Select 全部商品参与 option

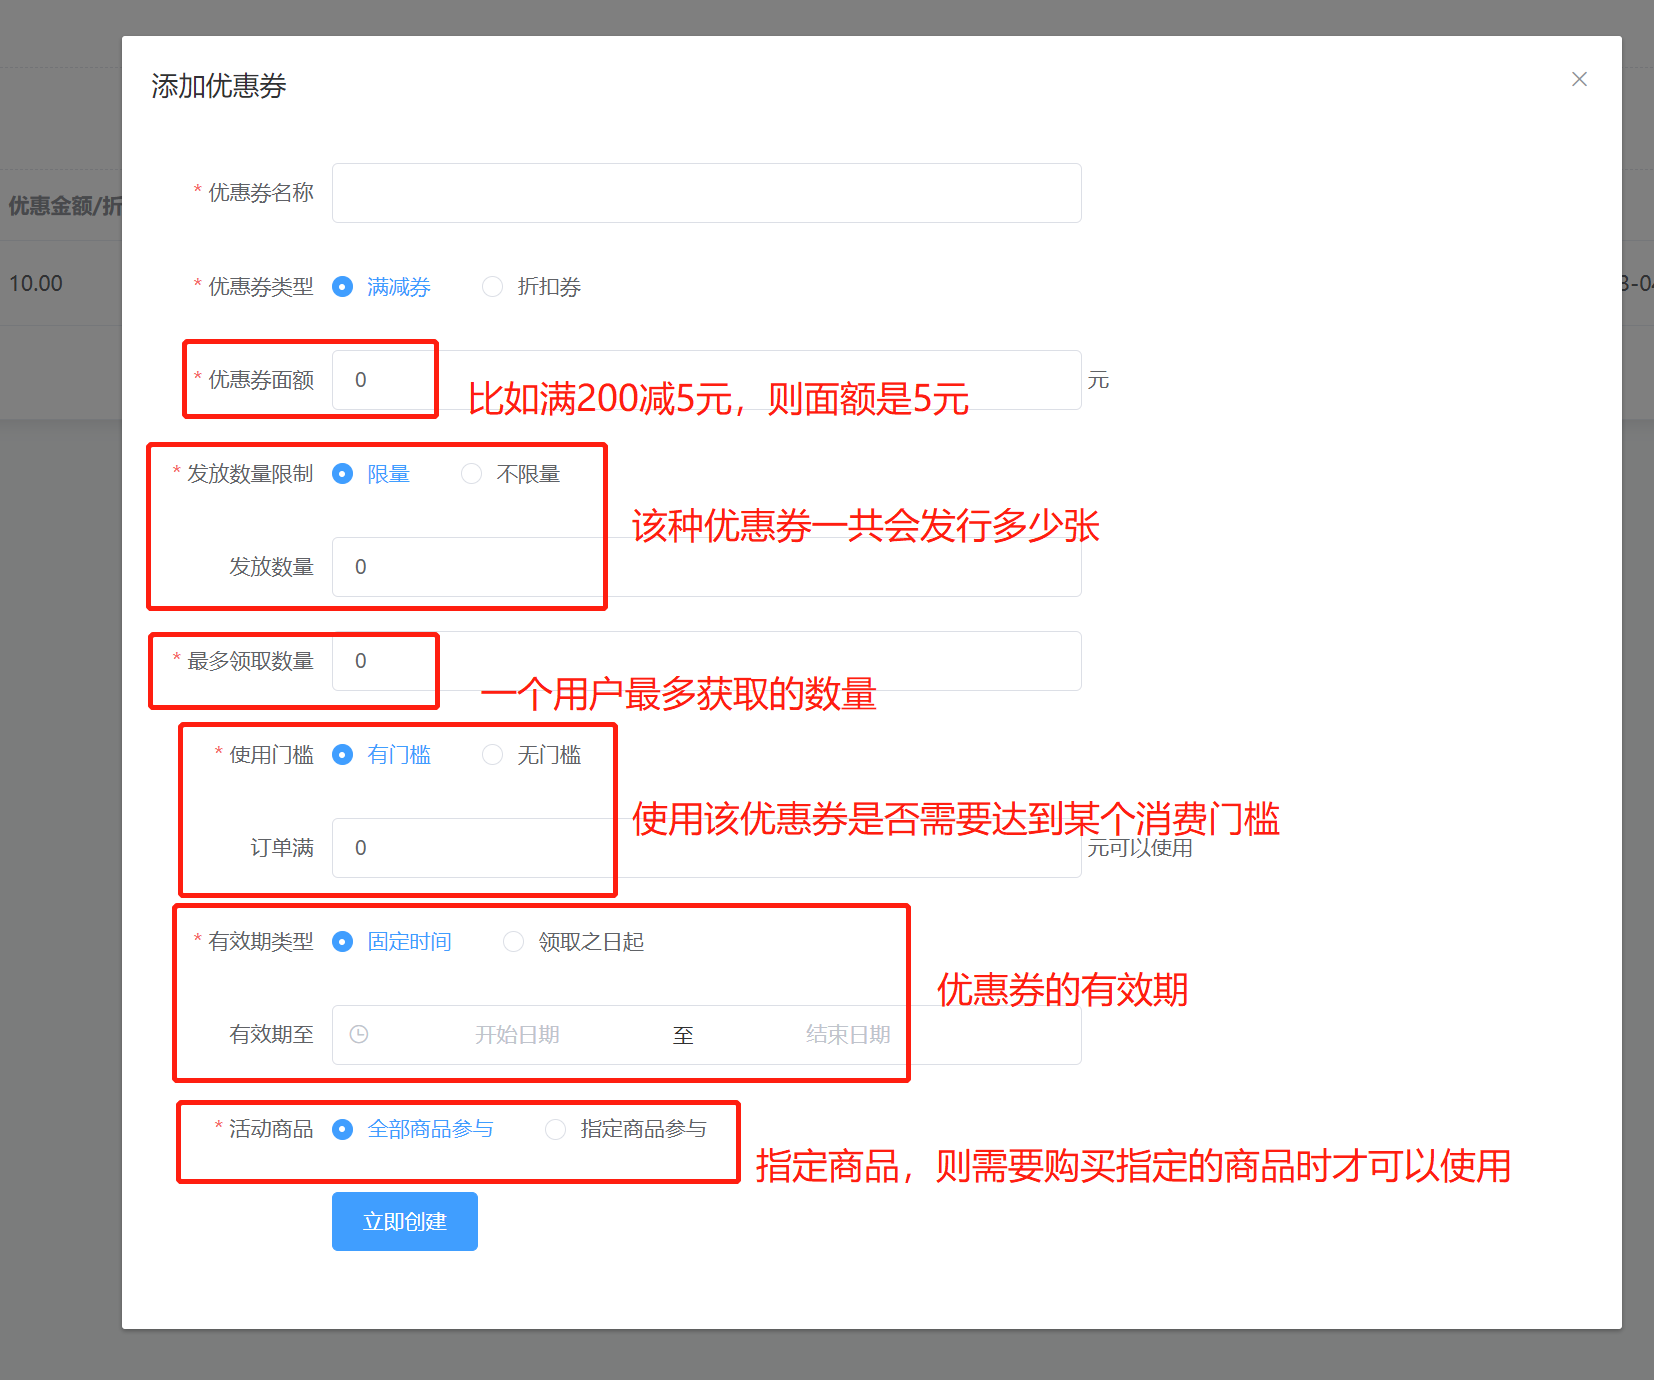click(x=413, y=1129)
